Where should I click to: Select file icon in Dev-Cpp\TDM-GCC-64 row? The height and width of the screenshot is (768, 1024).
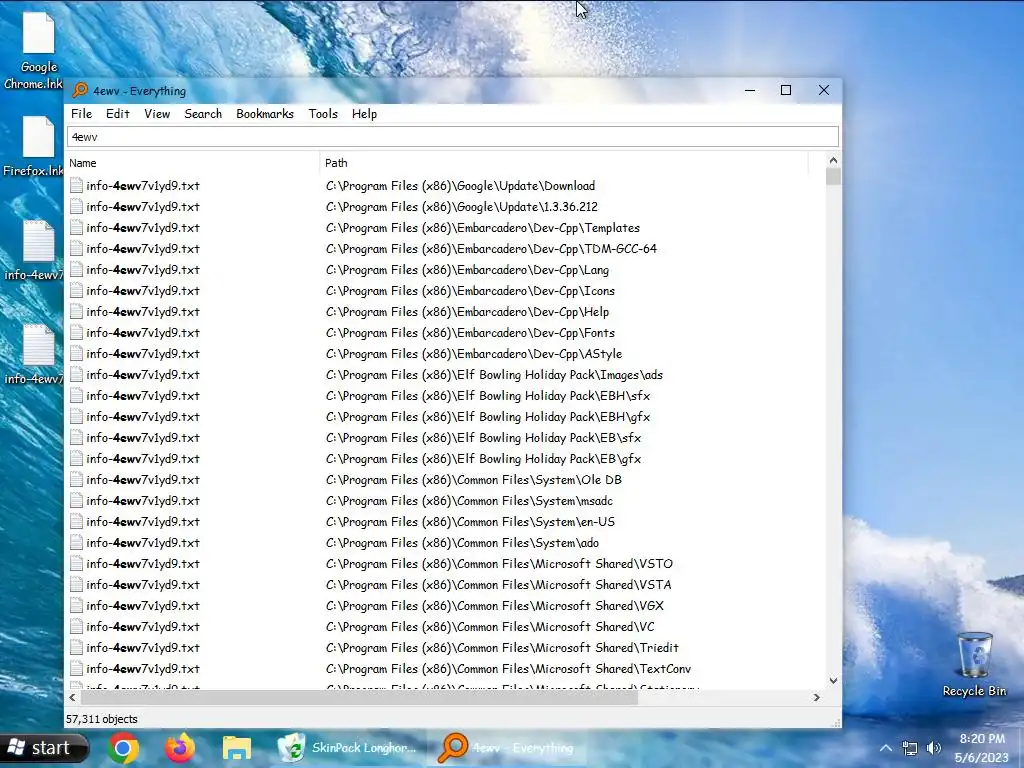(x=76, y=248)
